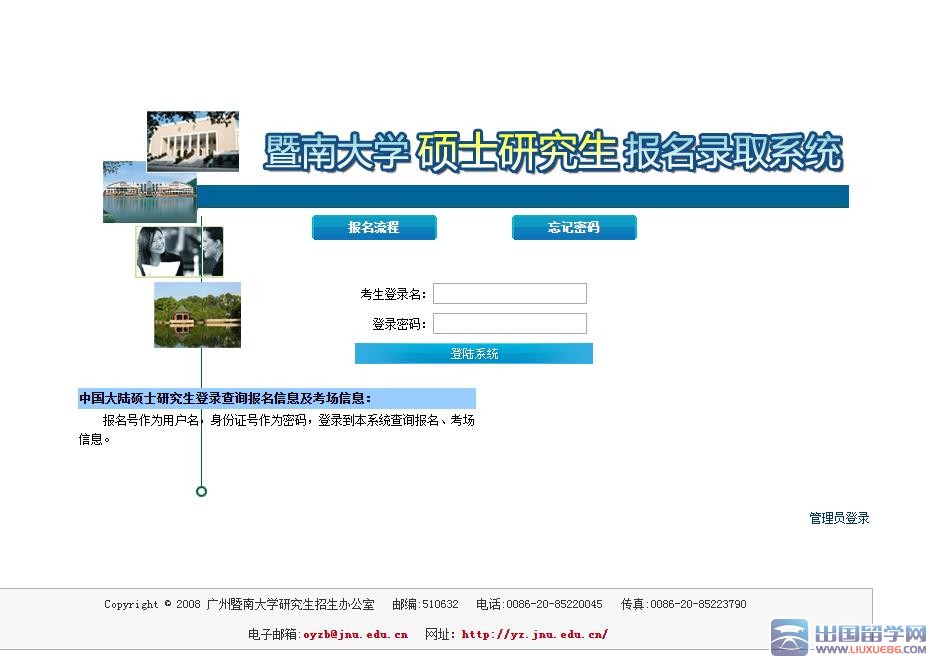Select the lakeside campus building photo

(149, 192)
